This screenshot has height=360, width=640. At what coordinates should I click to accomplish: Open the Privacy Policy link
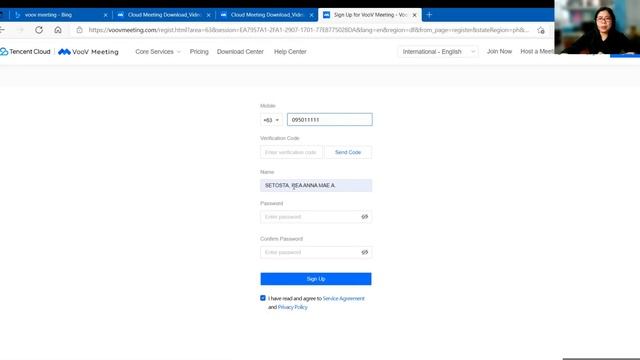coord(292,307)
